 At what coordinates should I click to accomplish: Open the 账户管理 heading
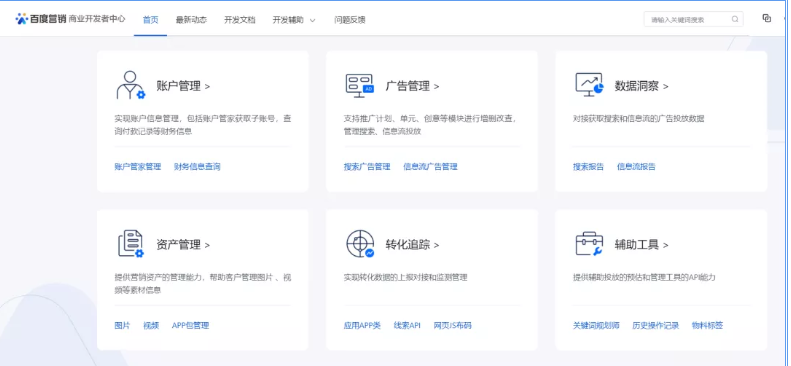pos(183,86)
